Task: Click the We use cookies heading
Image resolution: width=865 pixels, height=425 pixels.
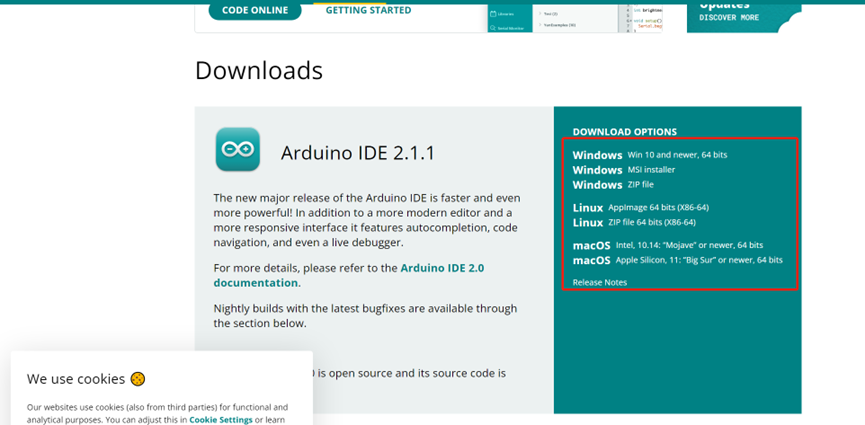Action: coord(76,379)
